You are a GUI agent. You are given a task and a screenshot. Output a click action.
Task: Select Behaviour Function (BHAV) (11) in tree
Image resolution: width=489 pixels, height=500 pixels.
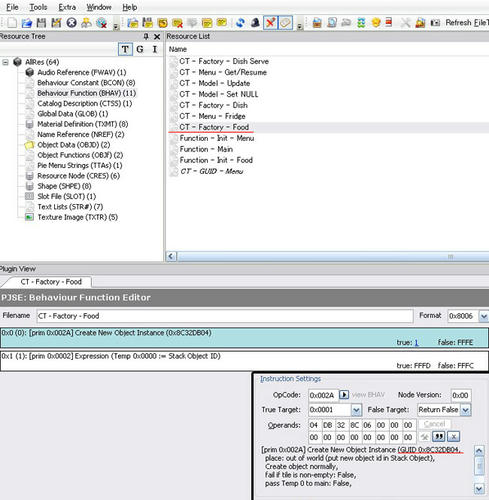86,93
